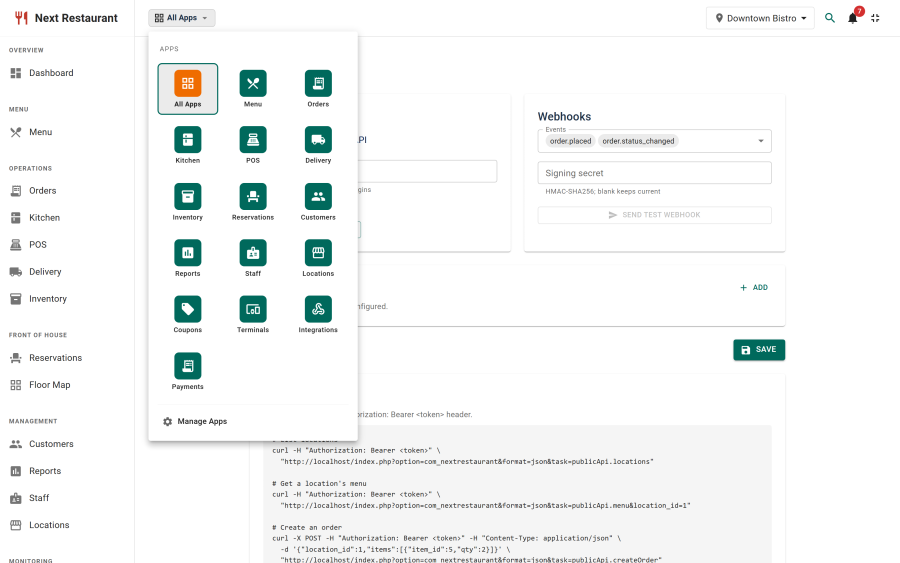Open the Reports app tile
Screen dimensions: 900x563
click(x=188, y=258)
